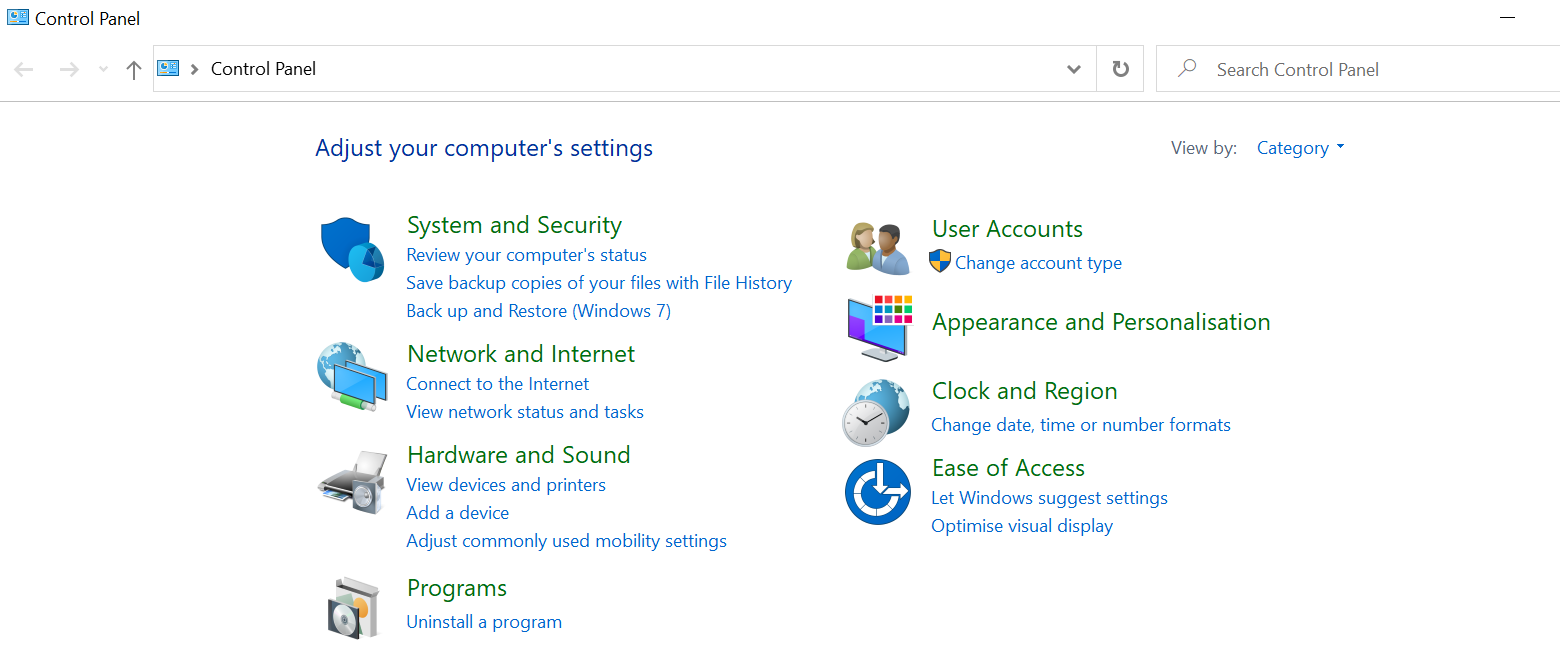Open the Hardware and Sound category heading
This screenshot has height=670, width=1560.
tap(518, 455)
